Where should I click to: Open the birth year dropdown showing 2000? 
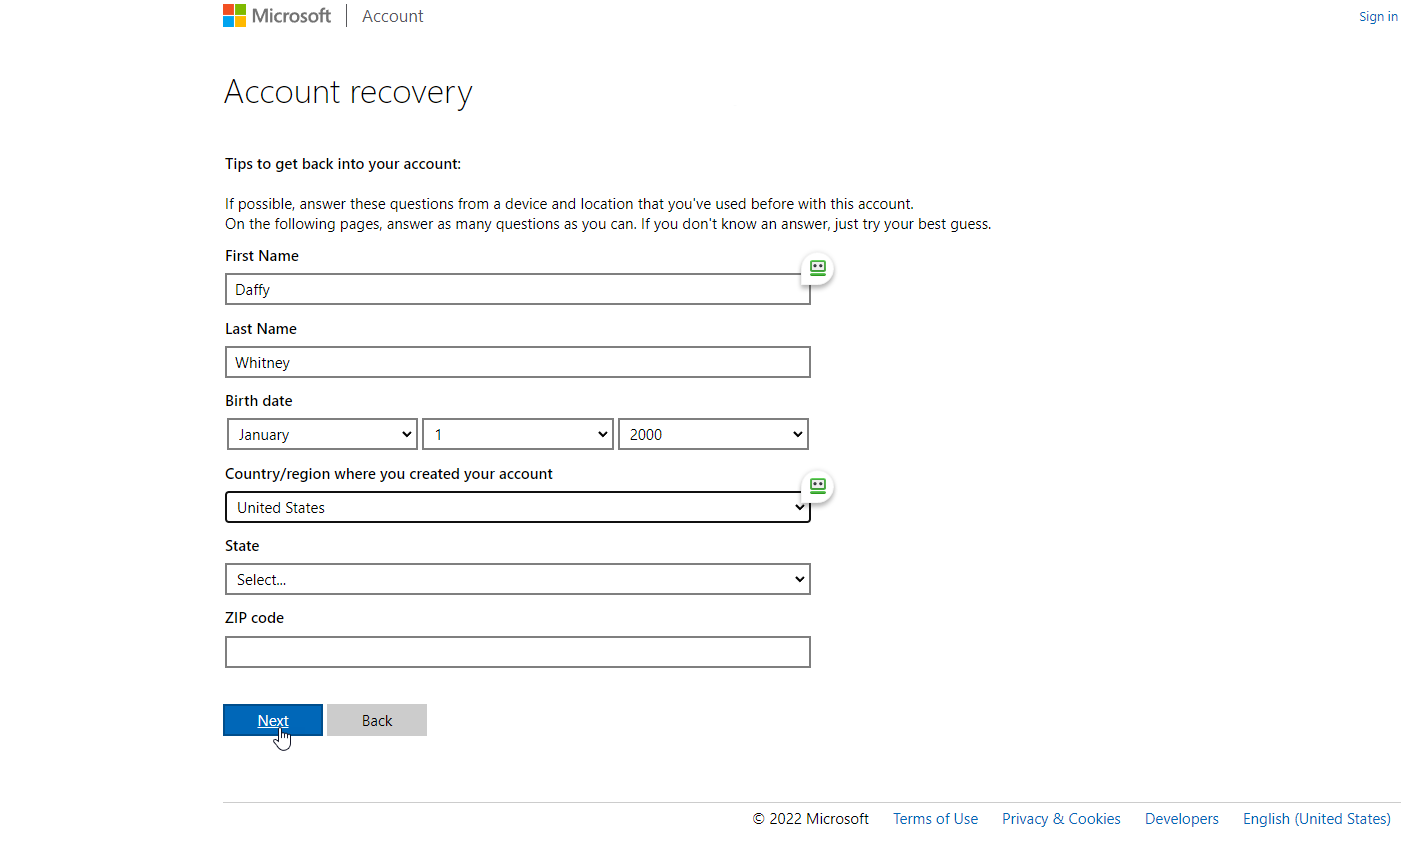713,434
